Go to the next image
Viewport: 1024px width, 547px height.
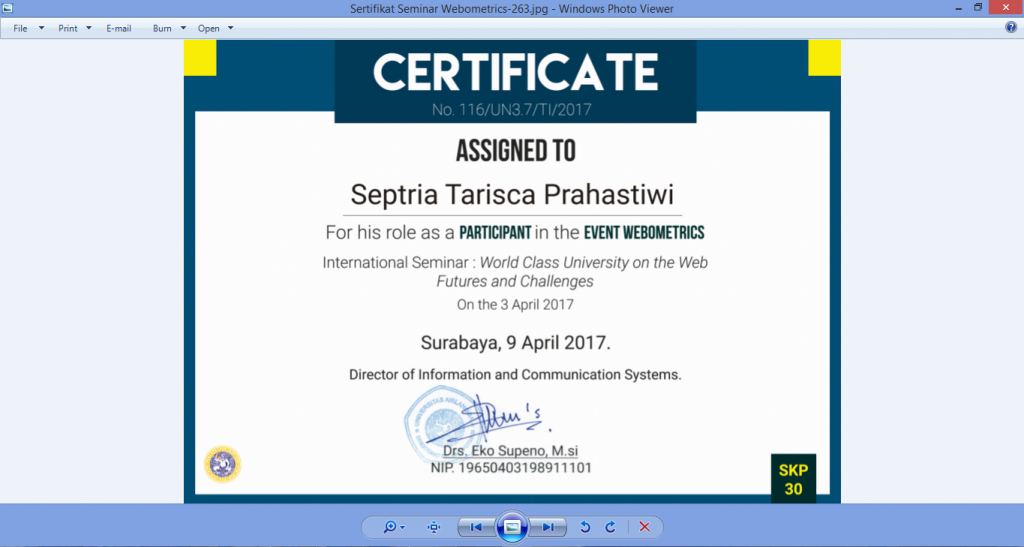pos(548,527)
